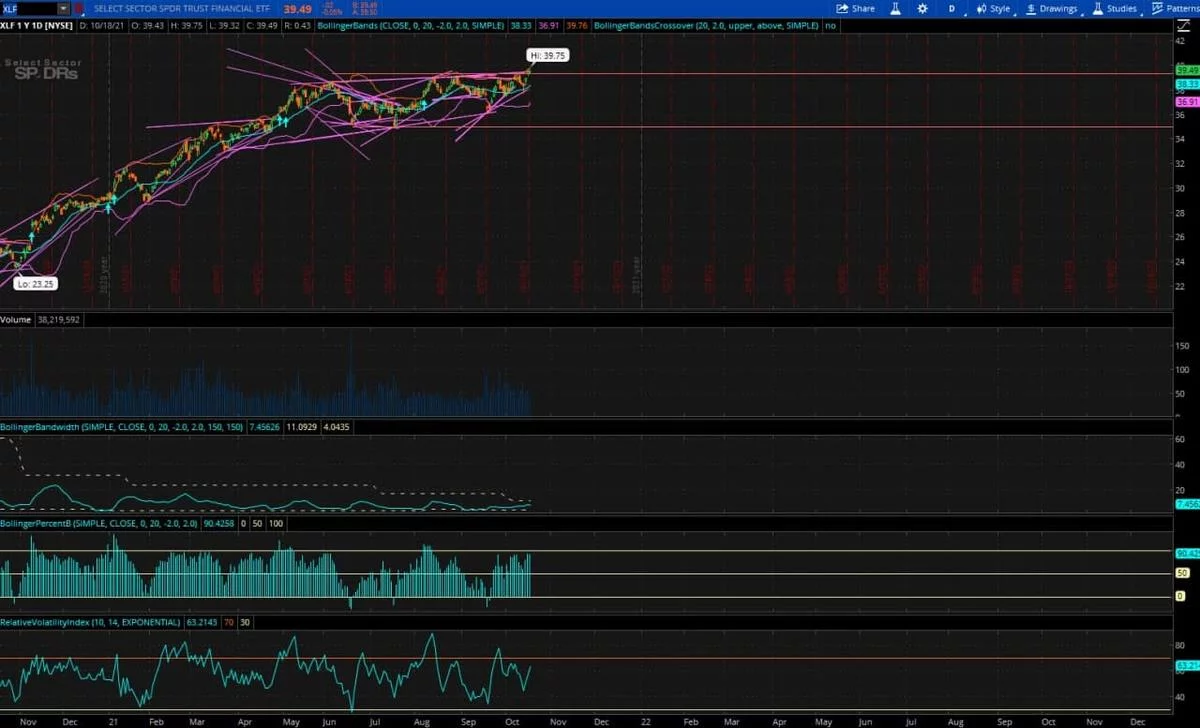
Task: Expand the XLF symbol dropdown arrow
Action: (x=64, y=8)
